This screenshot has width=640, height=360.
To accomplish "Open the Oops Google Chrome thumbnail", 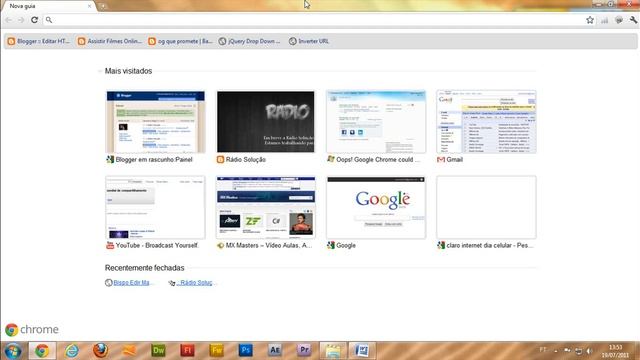I will click(x=376, y=122).
